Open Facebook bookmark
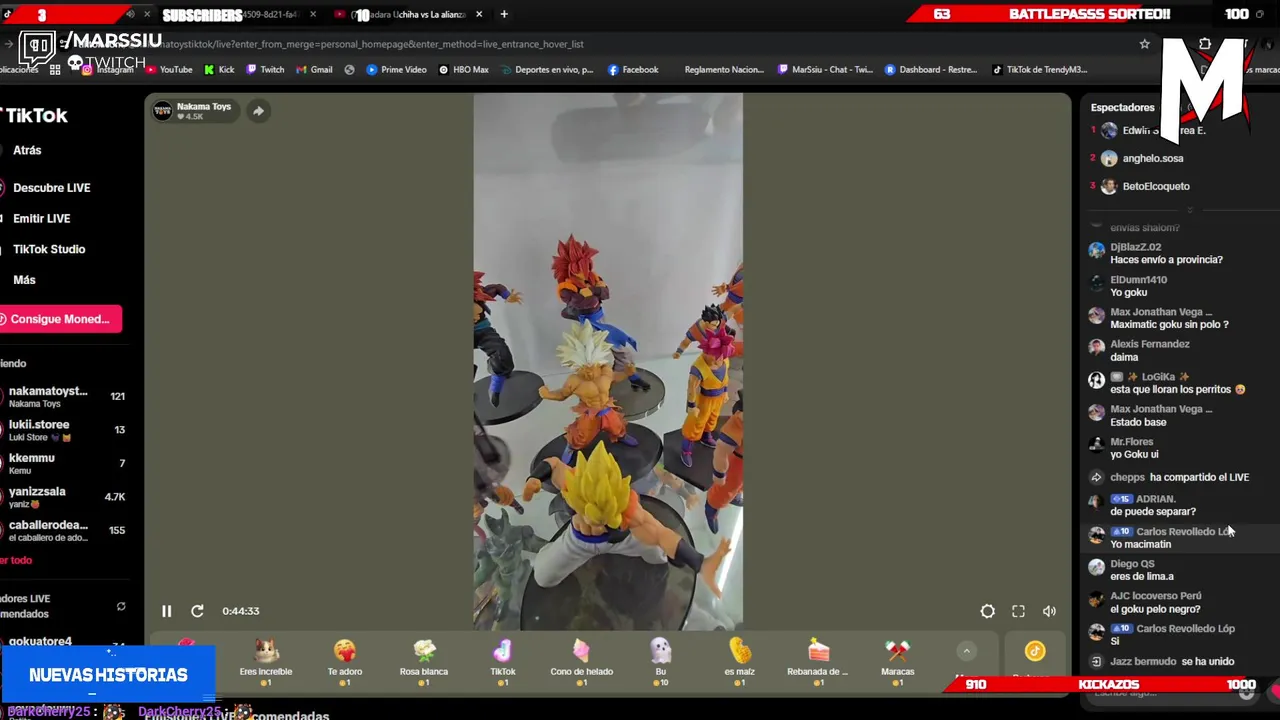Image resolution: width=1280 pixels, height=720 pixels. coord(633,70)
